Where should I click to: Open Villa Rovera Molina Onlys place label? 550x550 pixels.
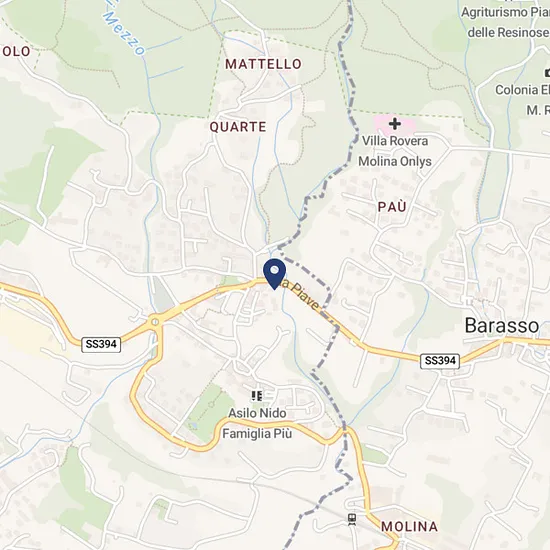[x=395, y=151]
